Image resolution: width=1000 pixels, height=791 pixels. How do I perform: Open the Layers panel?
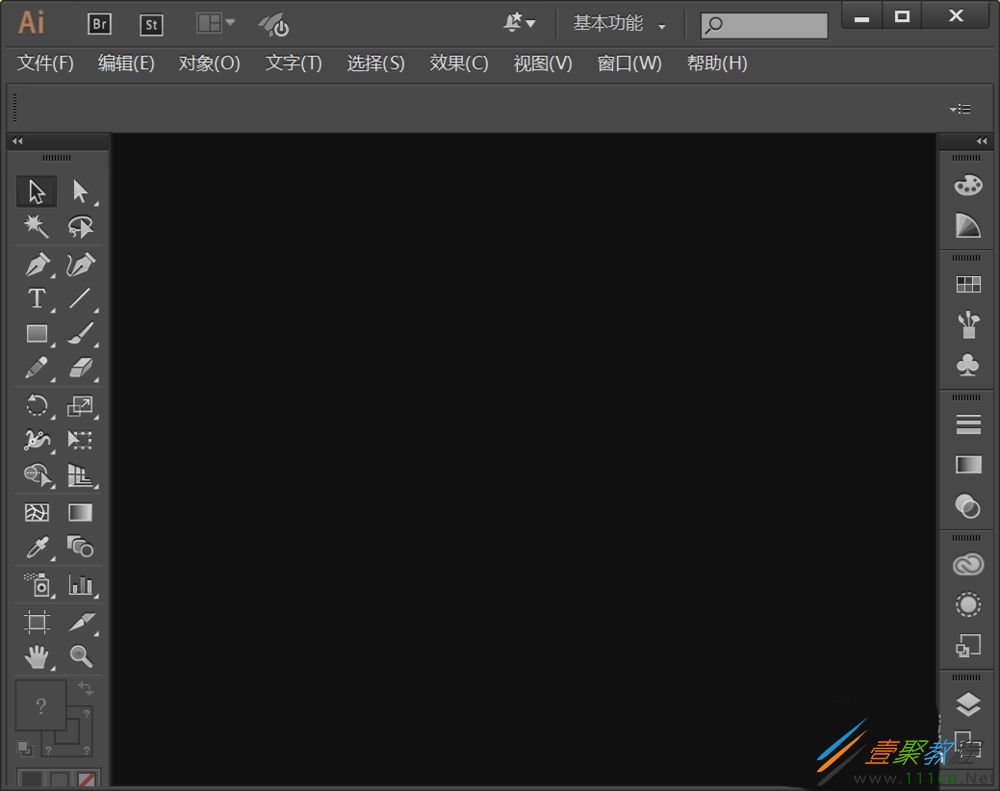click(967, 704)
